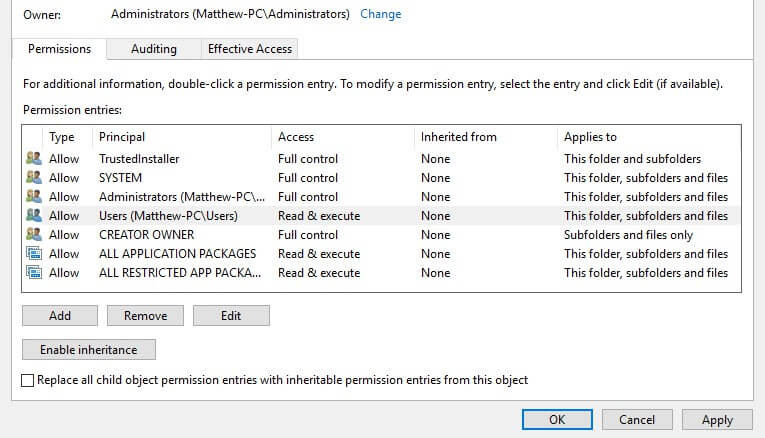Click the SYSTEM entry user icon
The height and width of the screenshot is (438, 765).
point(34,177)
